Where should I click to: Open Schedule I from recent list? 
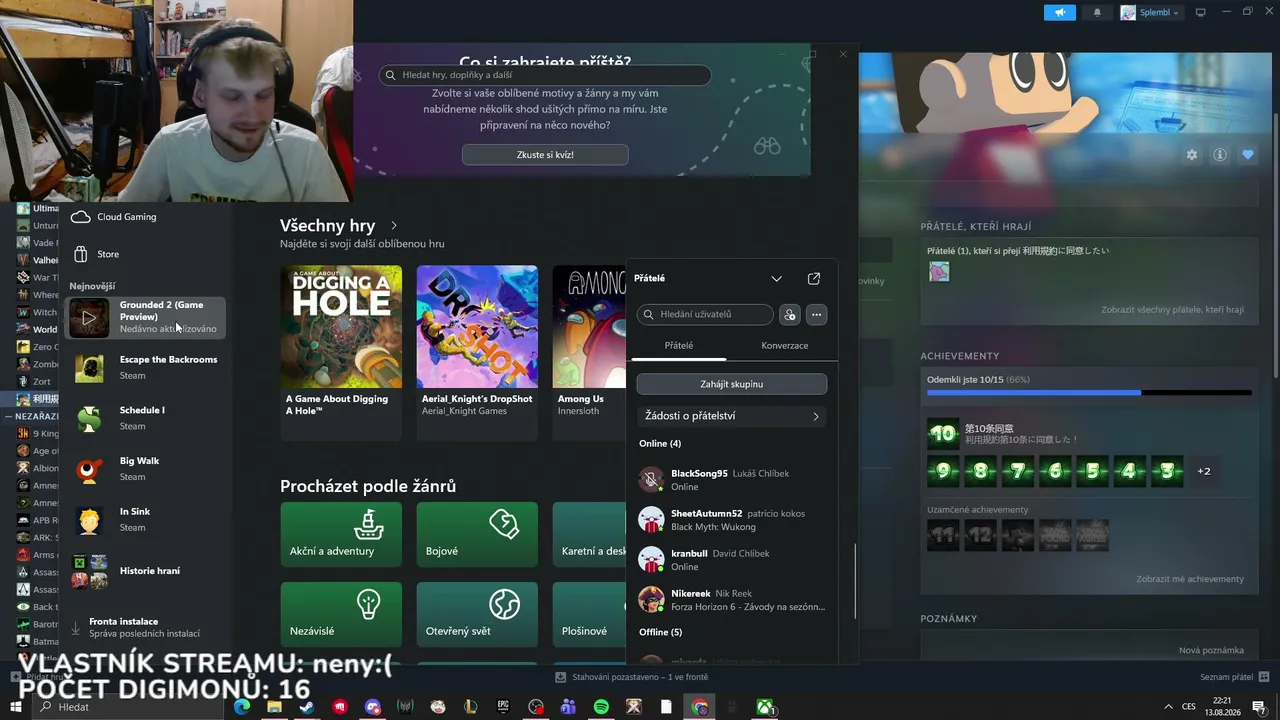click(146, 418)
